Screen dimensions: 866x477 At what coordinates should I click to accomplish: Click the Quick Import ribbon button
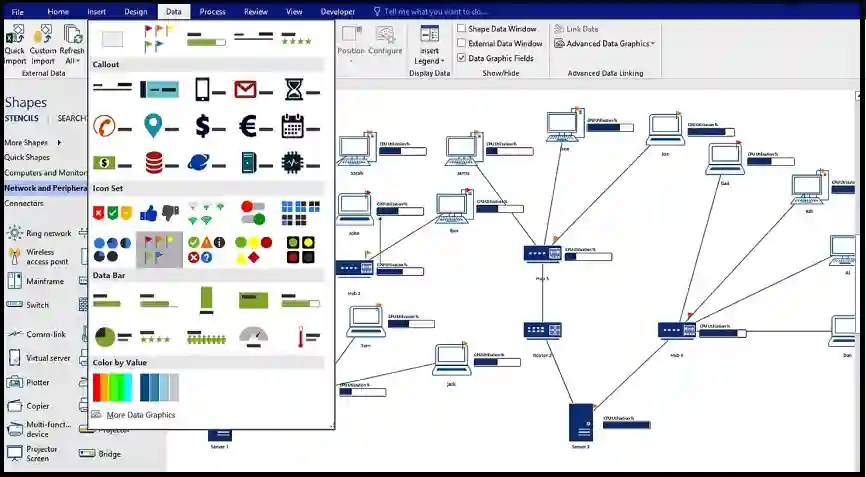14,45
